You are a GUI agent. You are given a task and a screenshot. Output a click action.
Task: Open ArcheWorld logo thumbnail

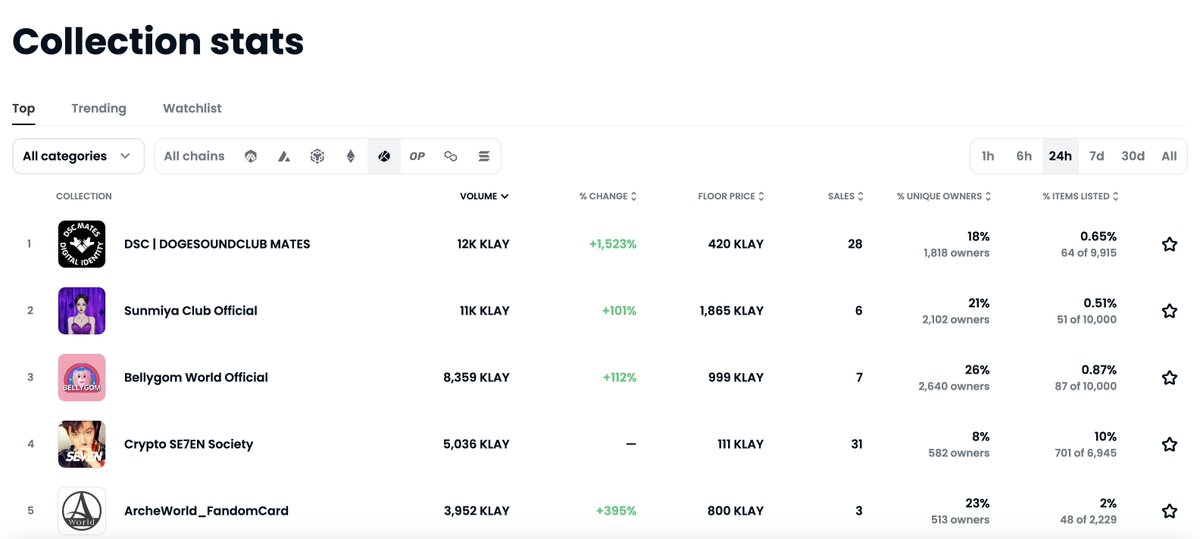(82, 511)
